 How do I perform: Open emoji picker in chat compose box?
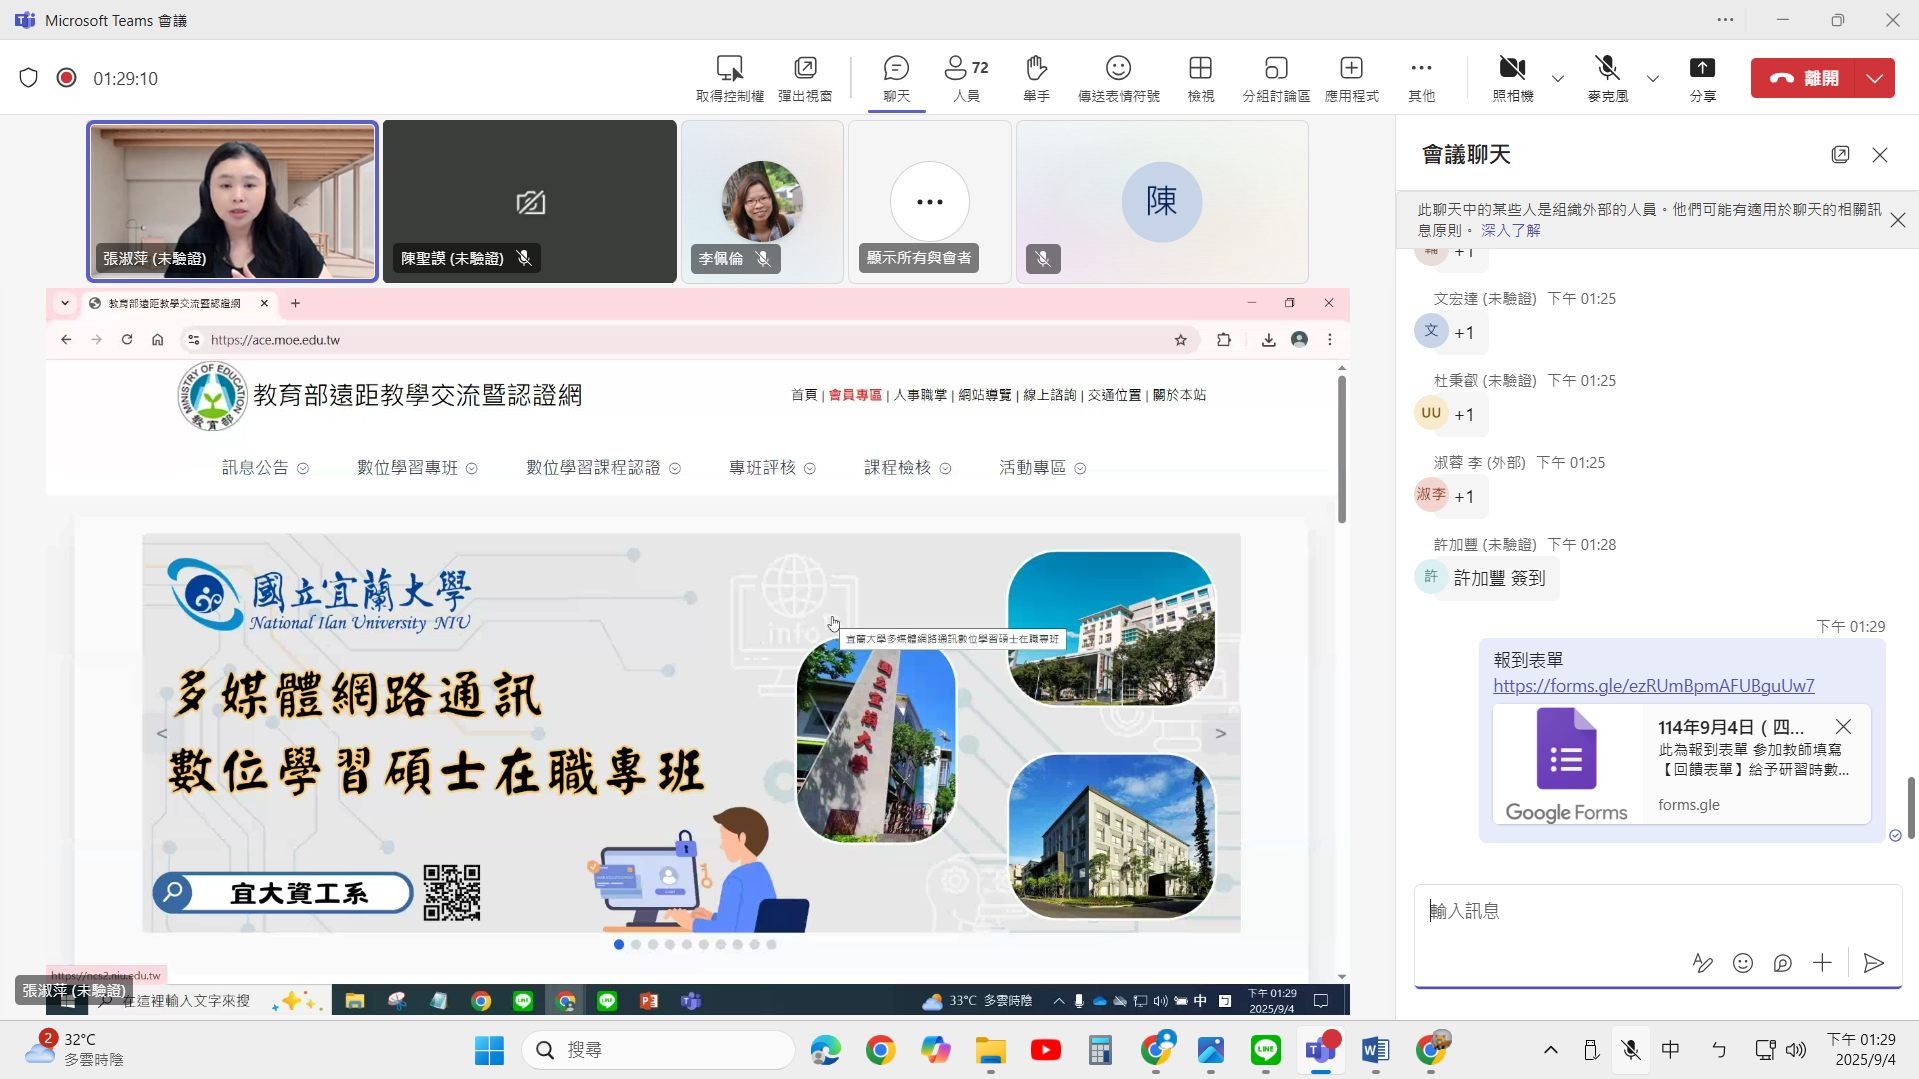point(1743,963)
